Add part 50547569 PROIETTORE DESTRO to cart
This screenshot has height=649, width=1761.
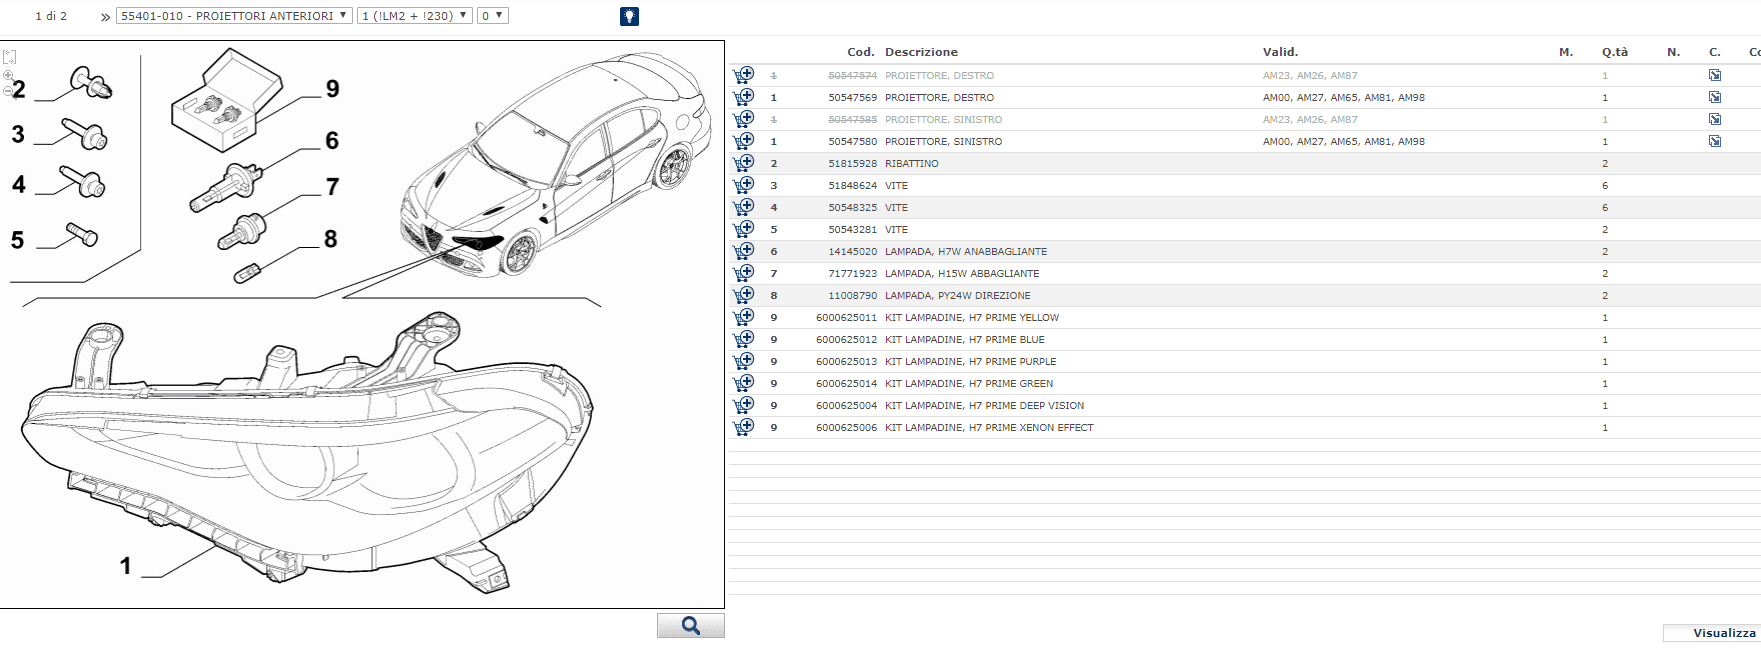[743, 97]
